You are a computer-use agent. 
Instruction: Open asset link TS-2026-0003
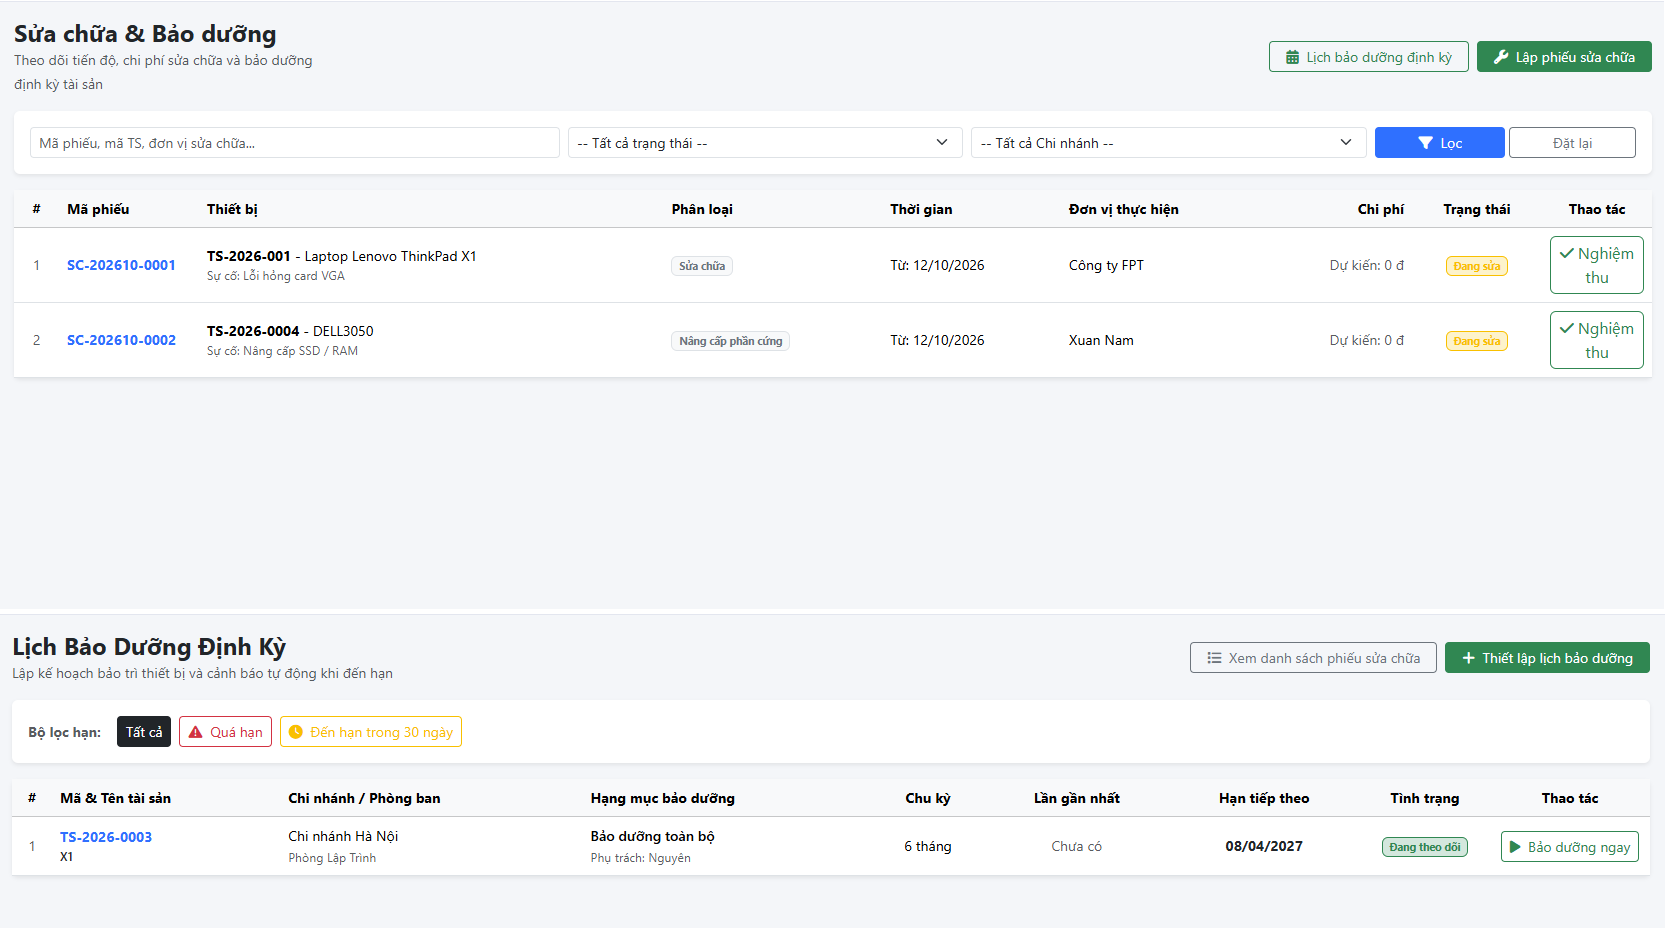click(106, 837)
